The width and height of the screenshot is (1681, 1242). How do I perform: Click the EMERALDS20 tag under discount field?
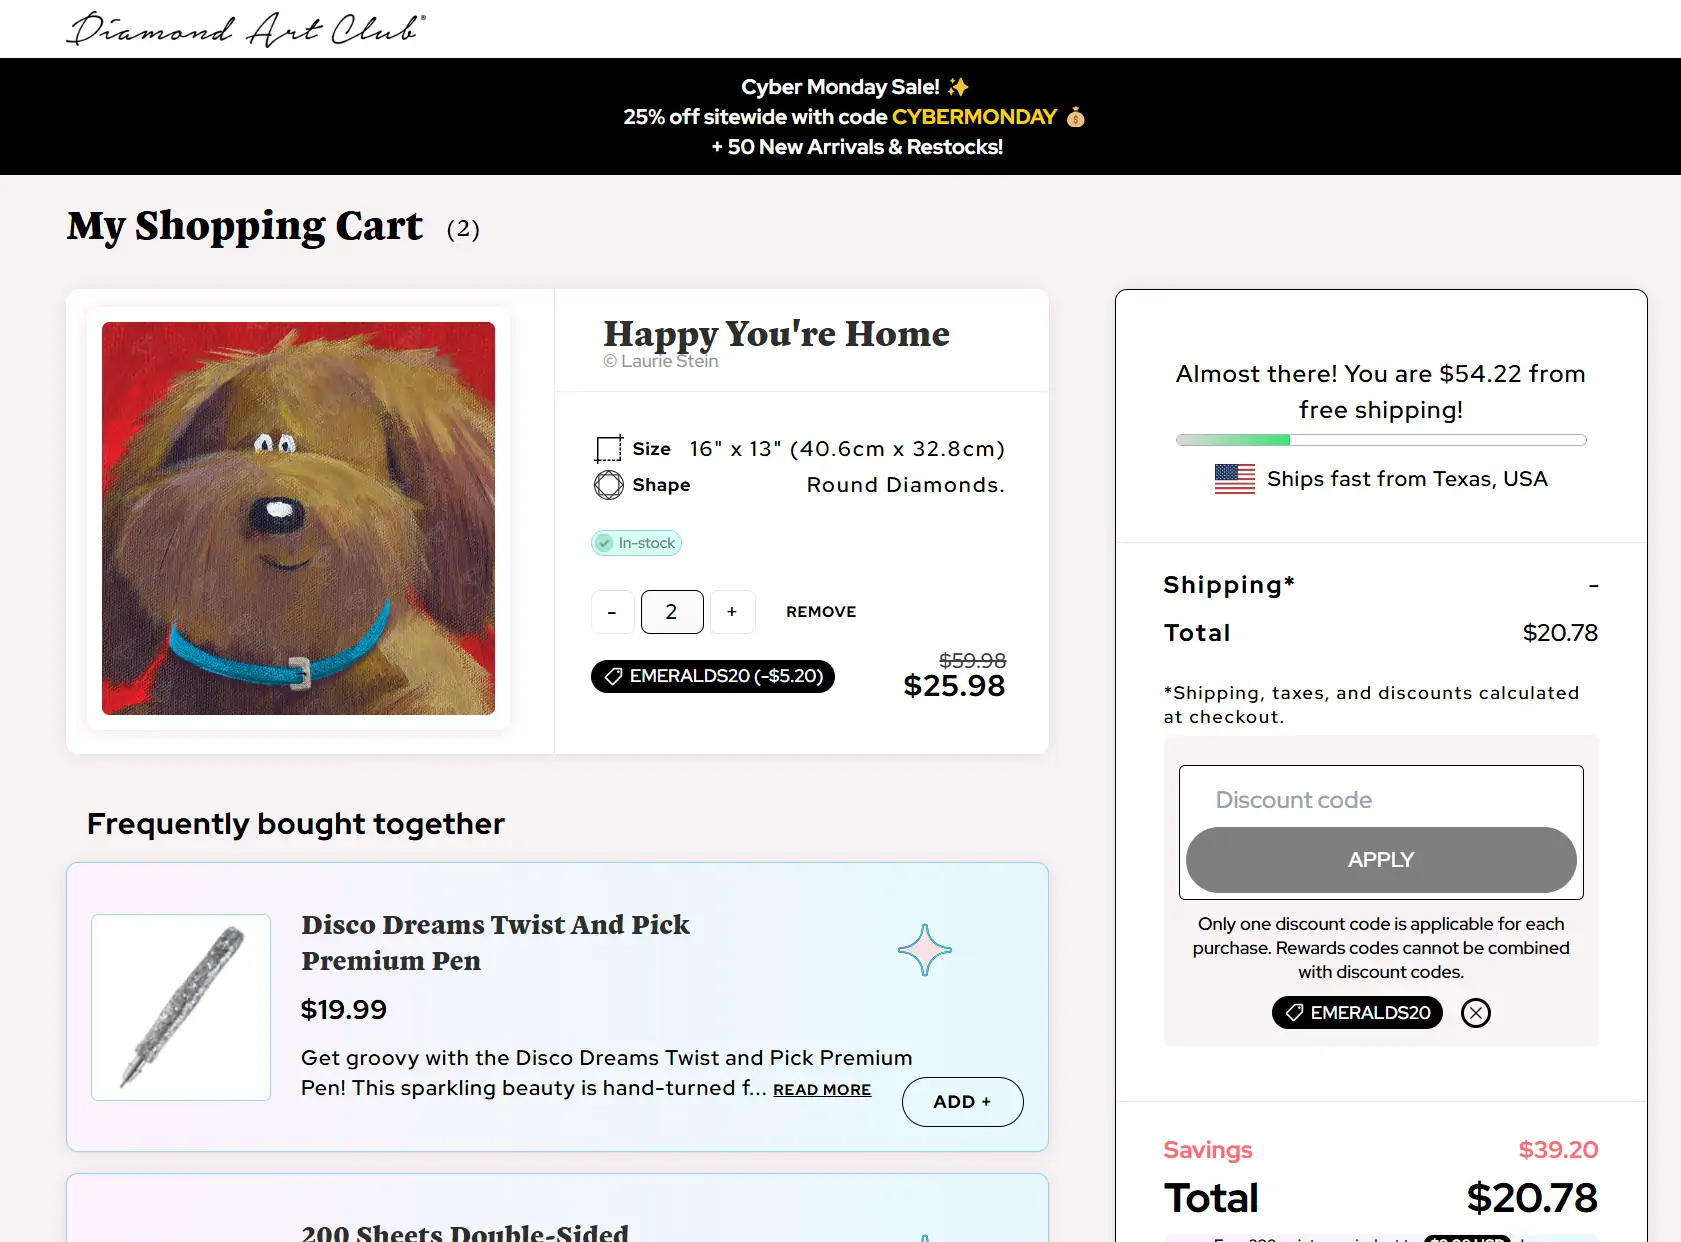1357,1013
